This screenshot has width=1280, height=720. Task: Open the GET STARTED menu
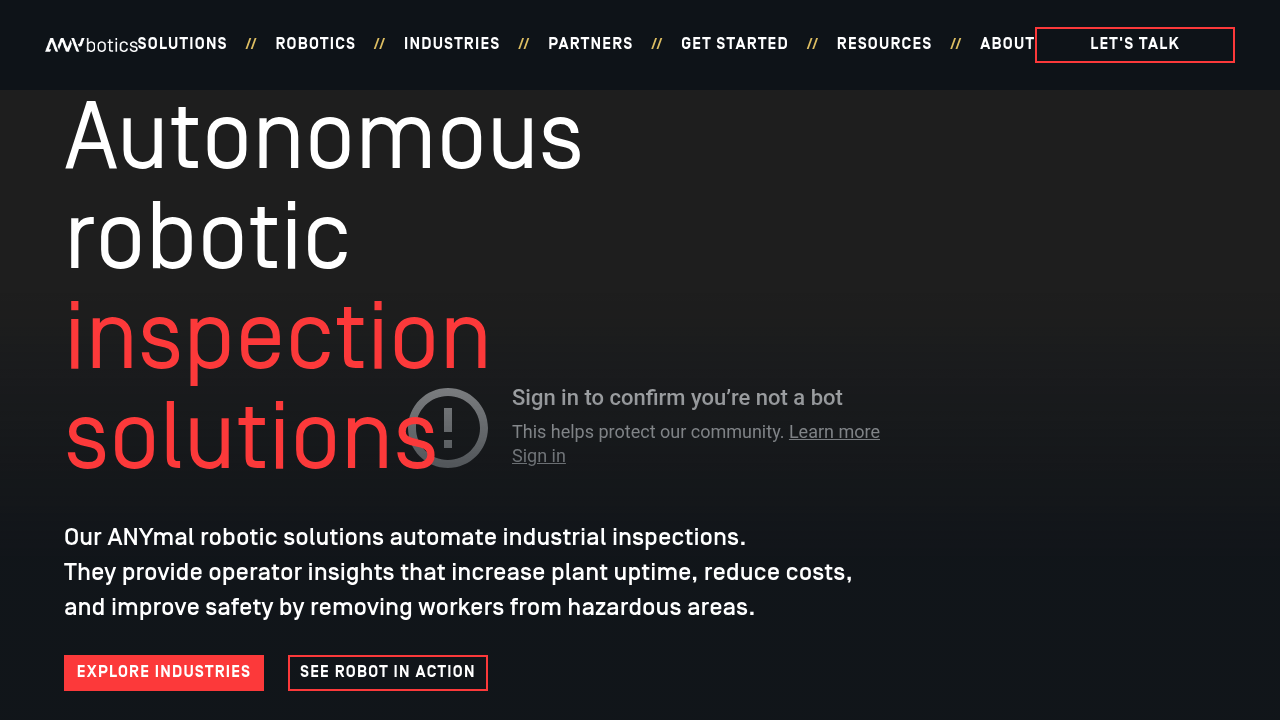(734, 44)
